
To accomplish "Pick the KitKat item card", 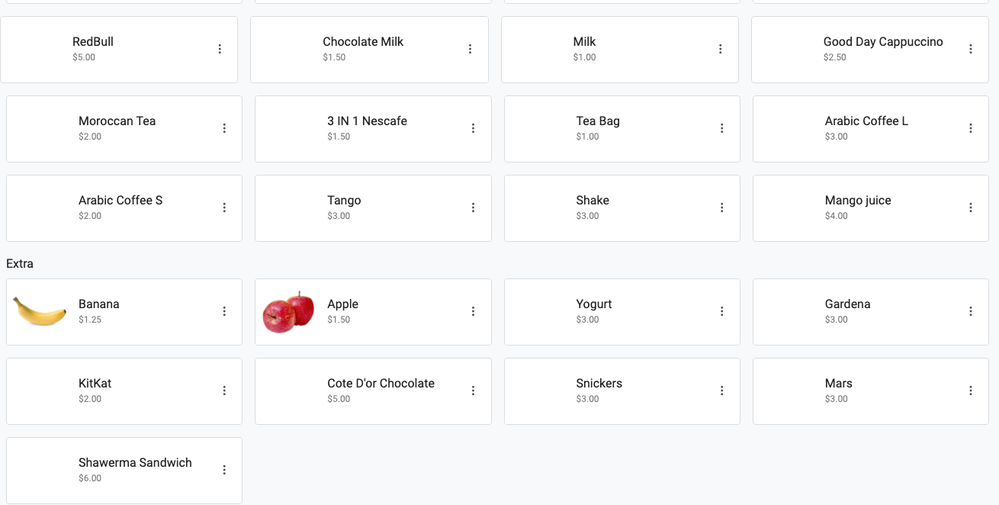I will tap(124, 391).
